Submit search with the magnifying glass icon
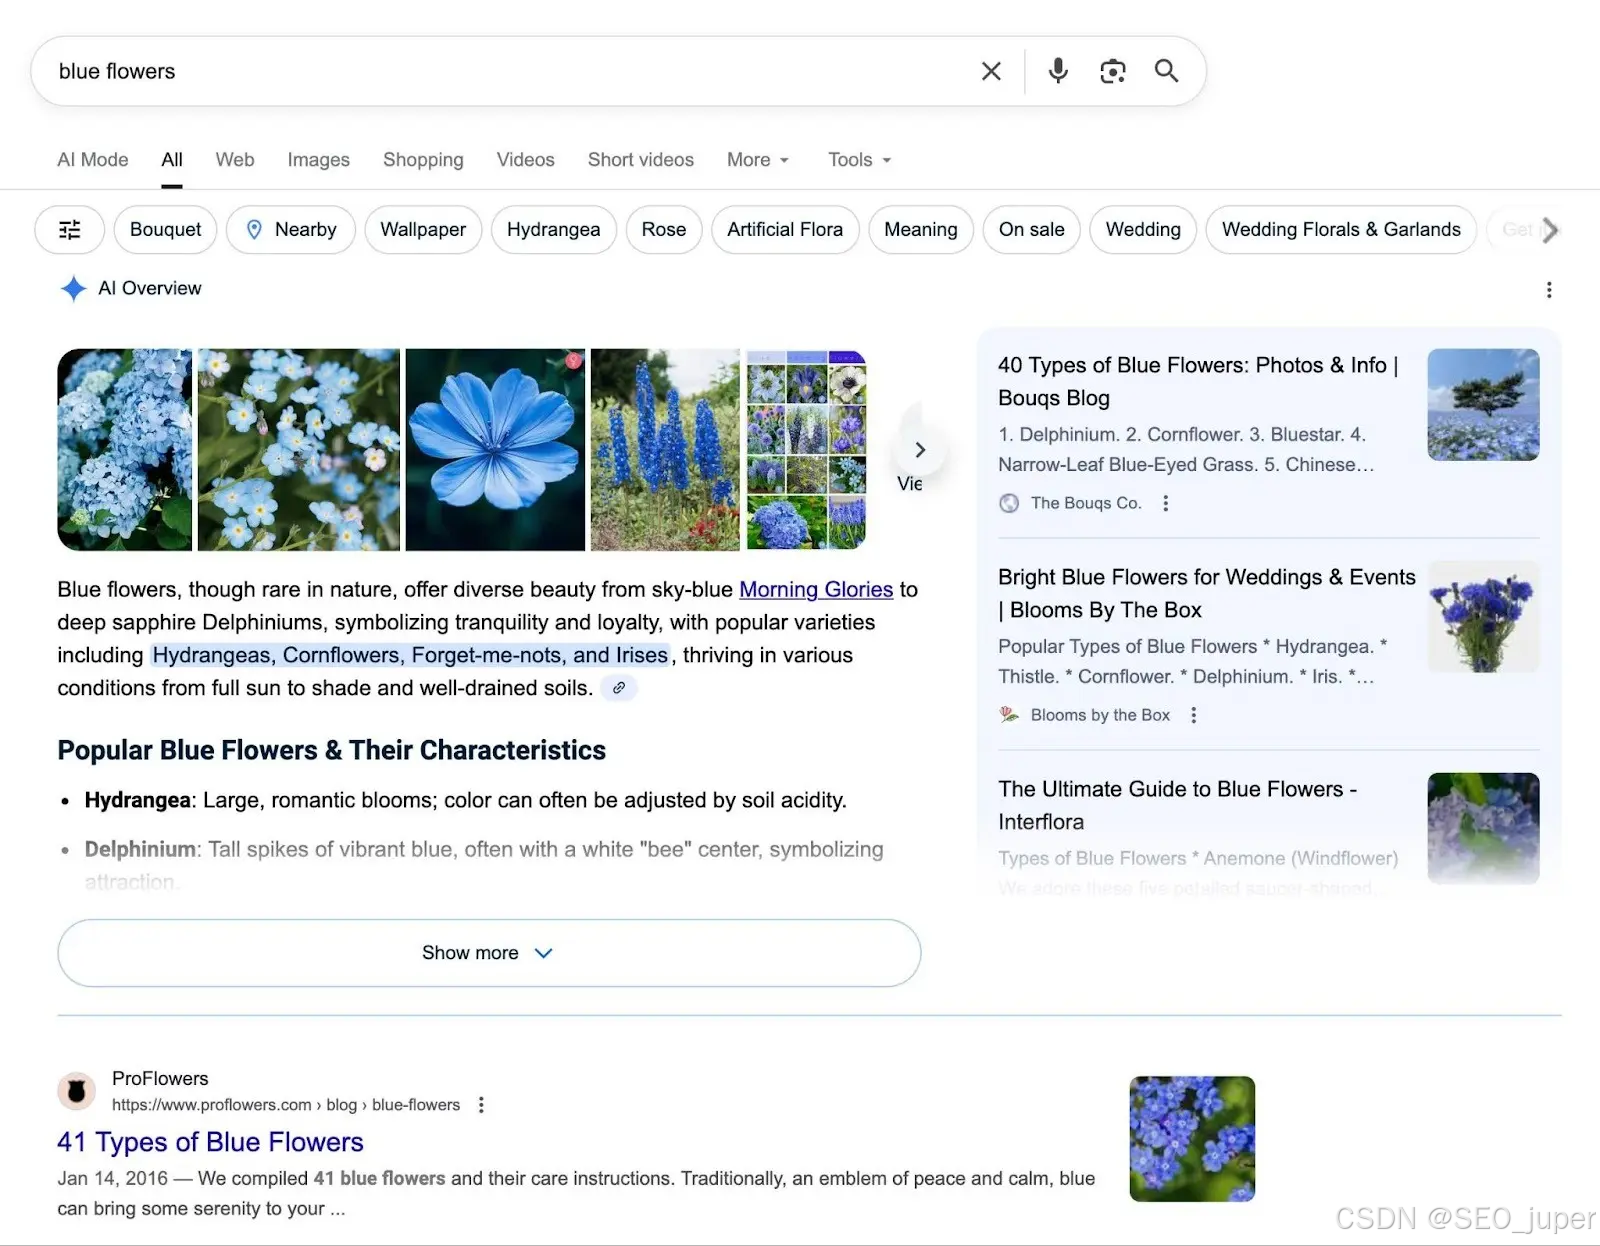The image size is (1600, 1246). (x=1166, y=71)
